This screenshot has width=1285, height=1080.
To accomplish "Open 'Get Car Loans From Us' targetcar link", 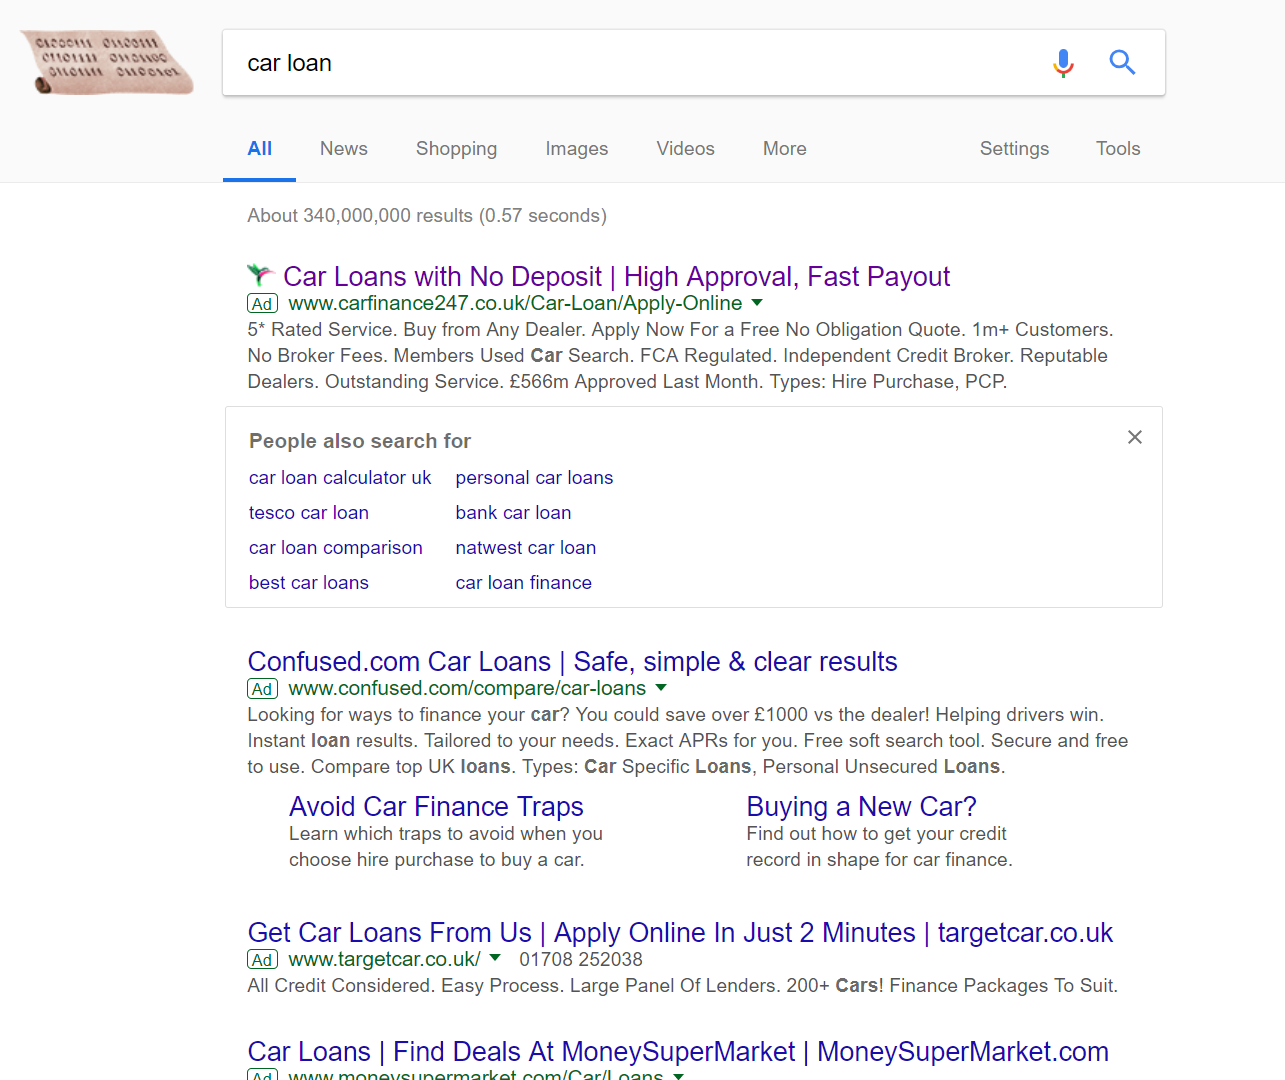I will coord(680,933).
